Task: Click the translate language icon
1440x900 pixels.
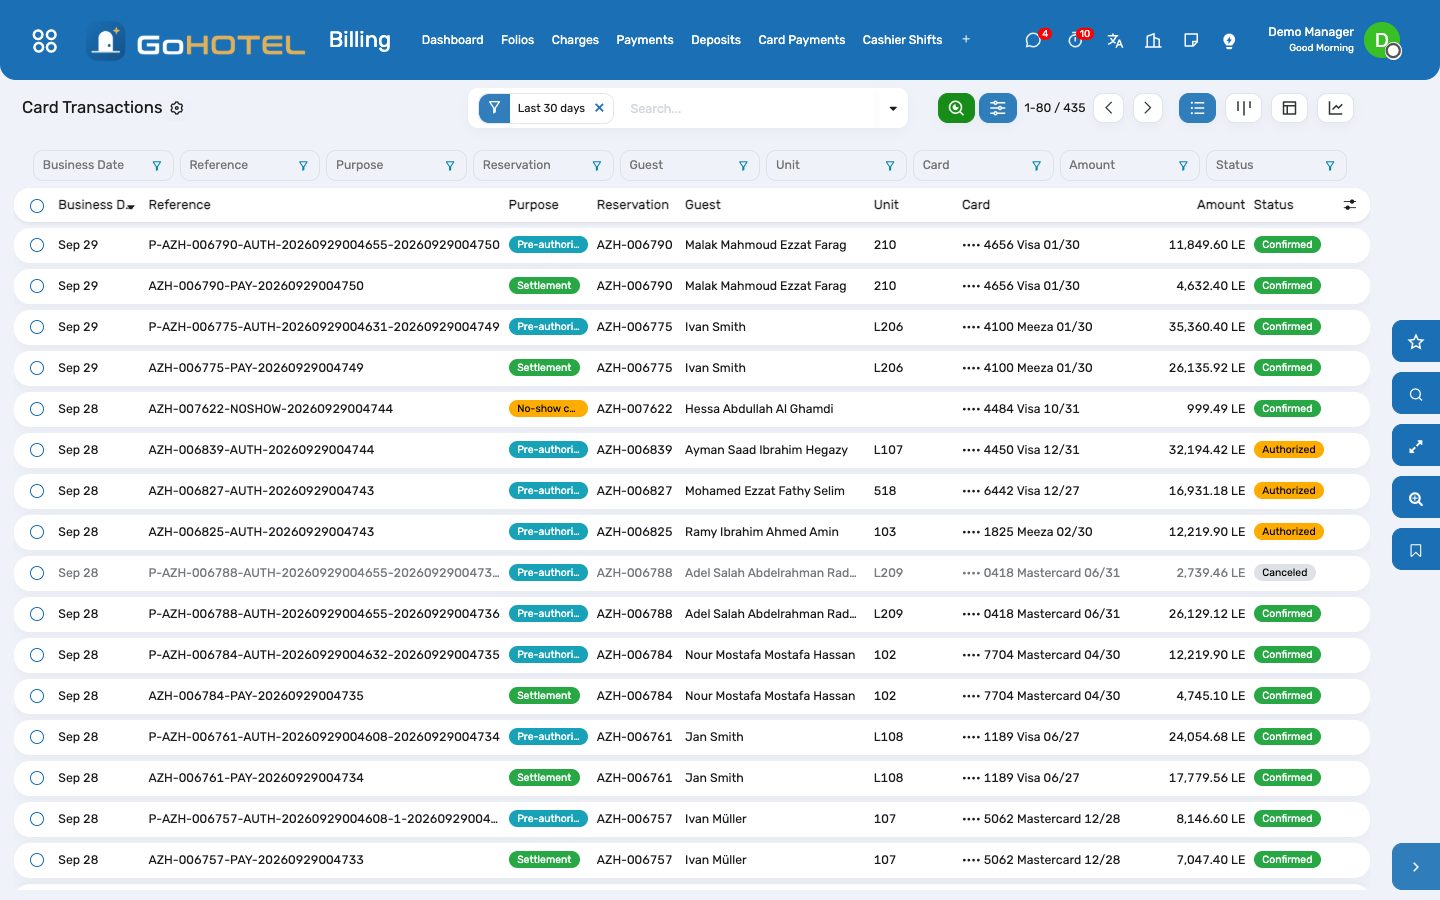Action: [1115, 40]
